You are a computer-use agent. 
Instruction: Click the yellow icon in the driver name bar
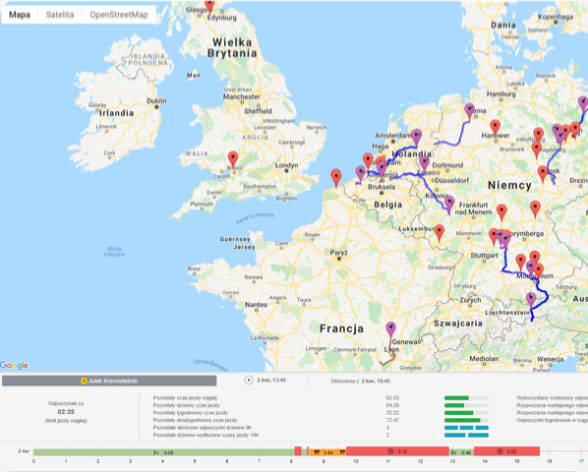point(84,381)
